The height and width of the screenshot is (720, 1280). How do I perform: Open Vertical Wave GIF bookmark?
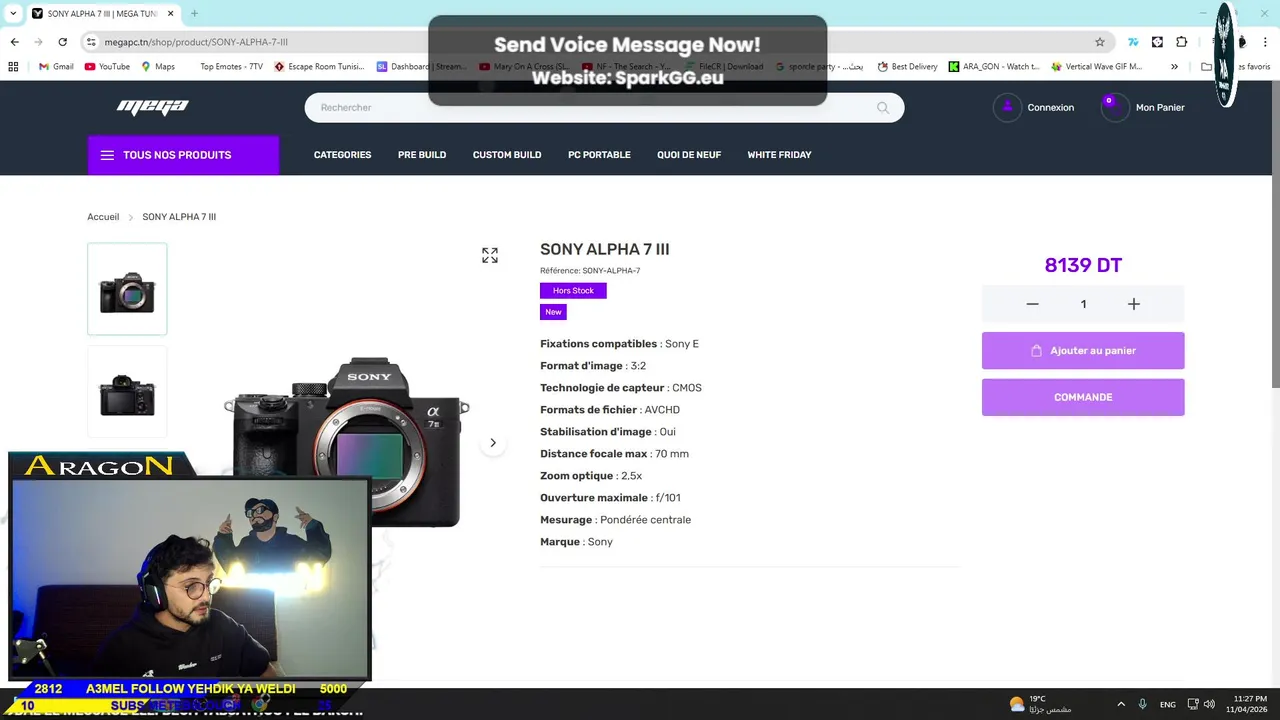[x=1096, y=67]
